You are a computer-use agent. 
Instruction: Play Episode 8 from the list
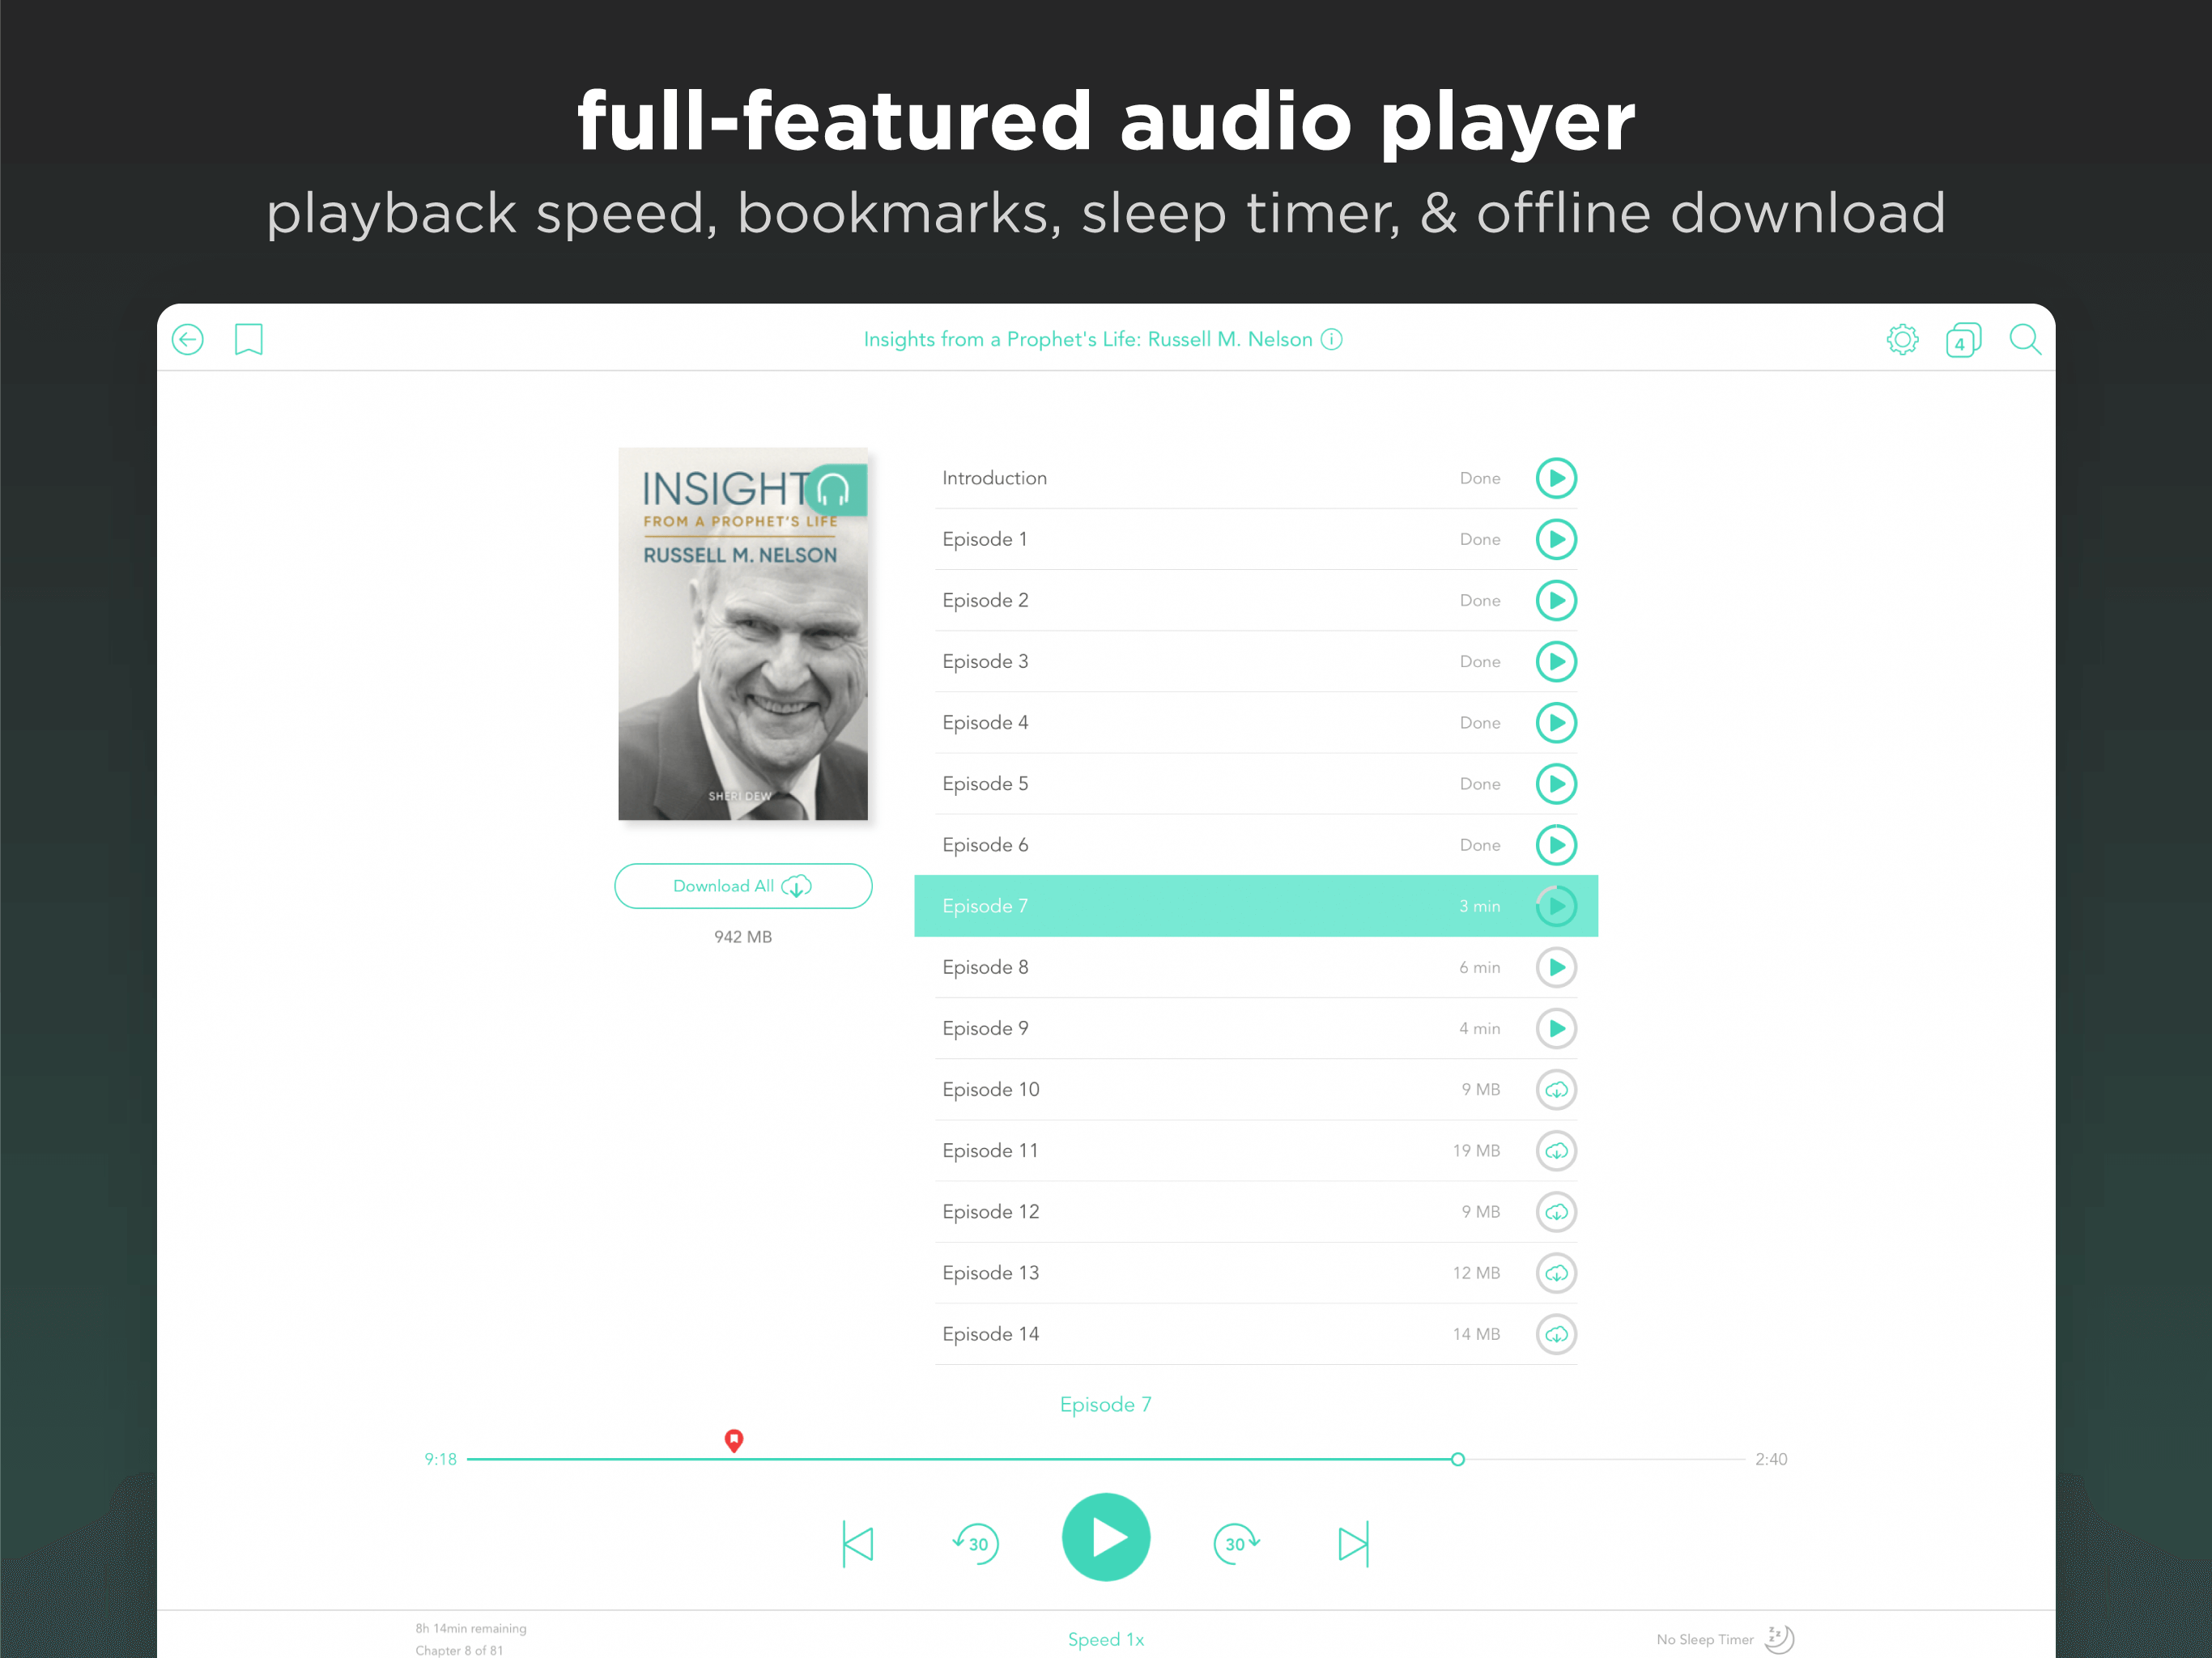[1556, 967]
